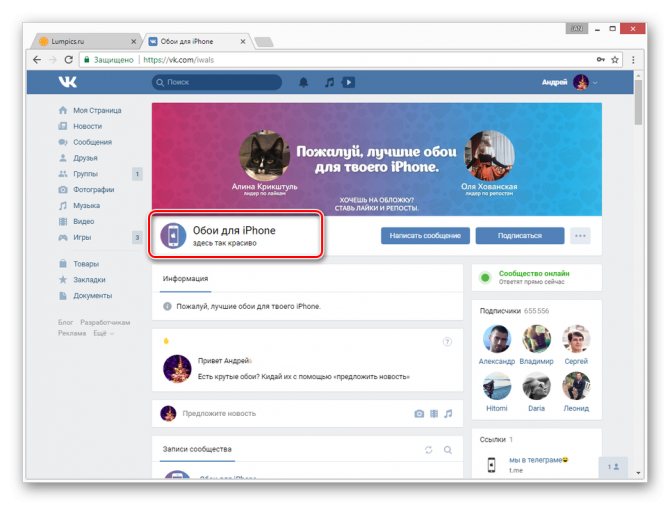670x505 pixels.
Task: Close the Lumpics.ru tab
Action: coord(133,41)
